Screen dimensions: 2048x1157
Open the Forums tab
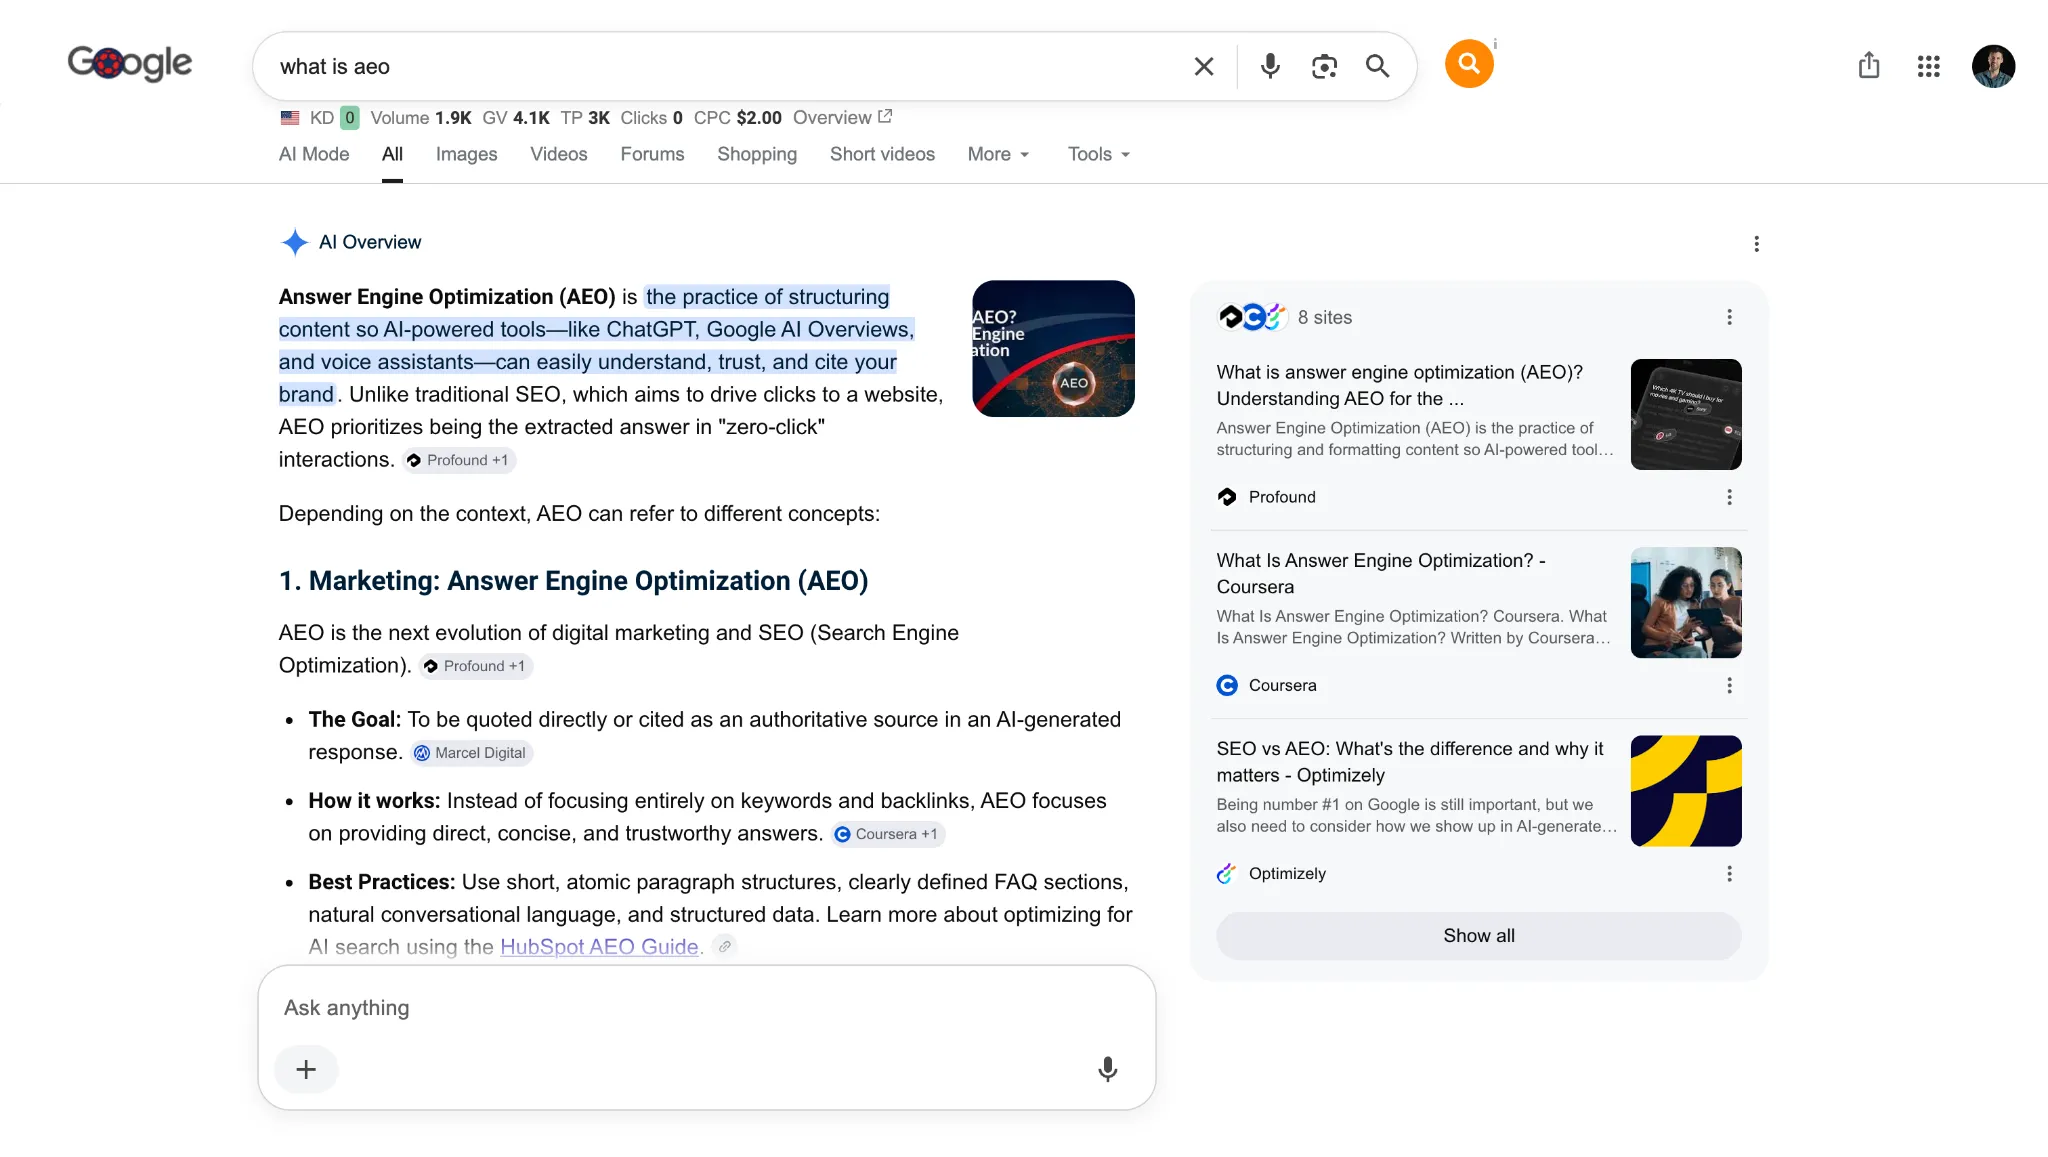pyautogui.click(x=652, y=154)
